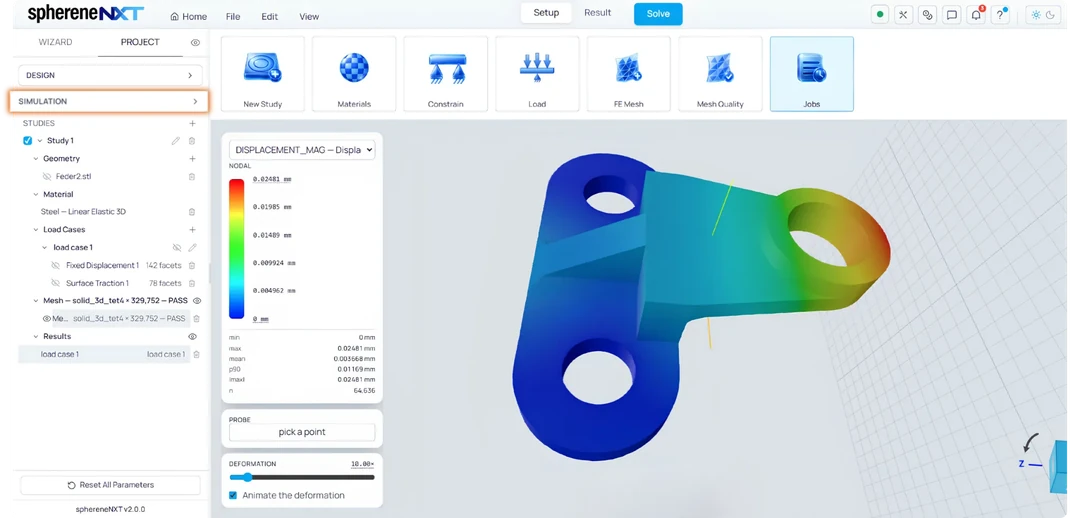Add a new study with plus icon
The height and width of the screenshot is (518, 1080).
click(x=192, y=123)
